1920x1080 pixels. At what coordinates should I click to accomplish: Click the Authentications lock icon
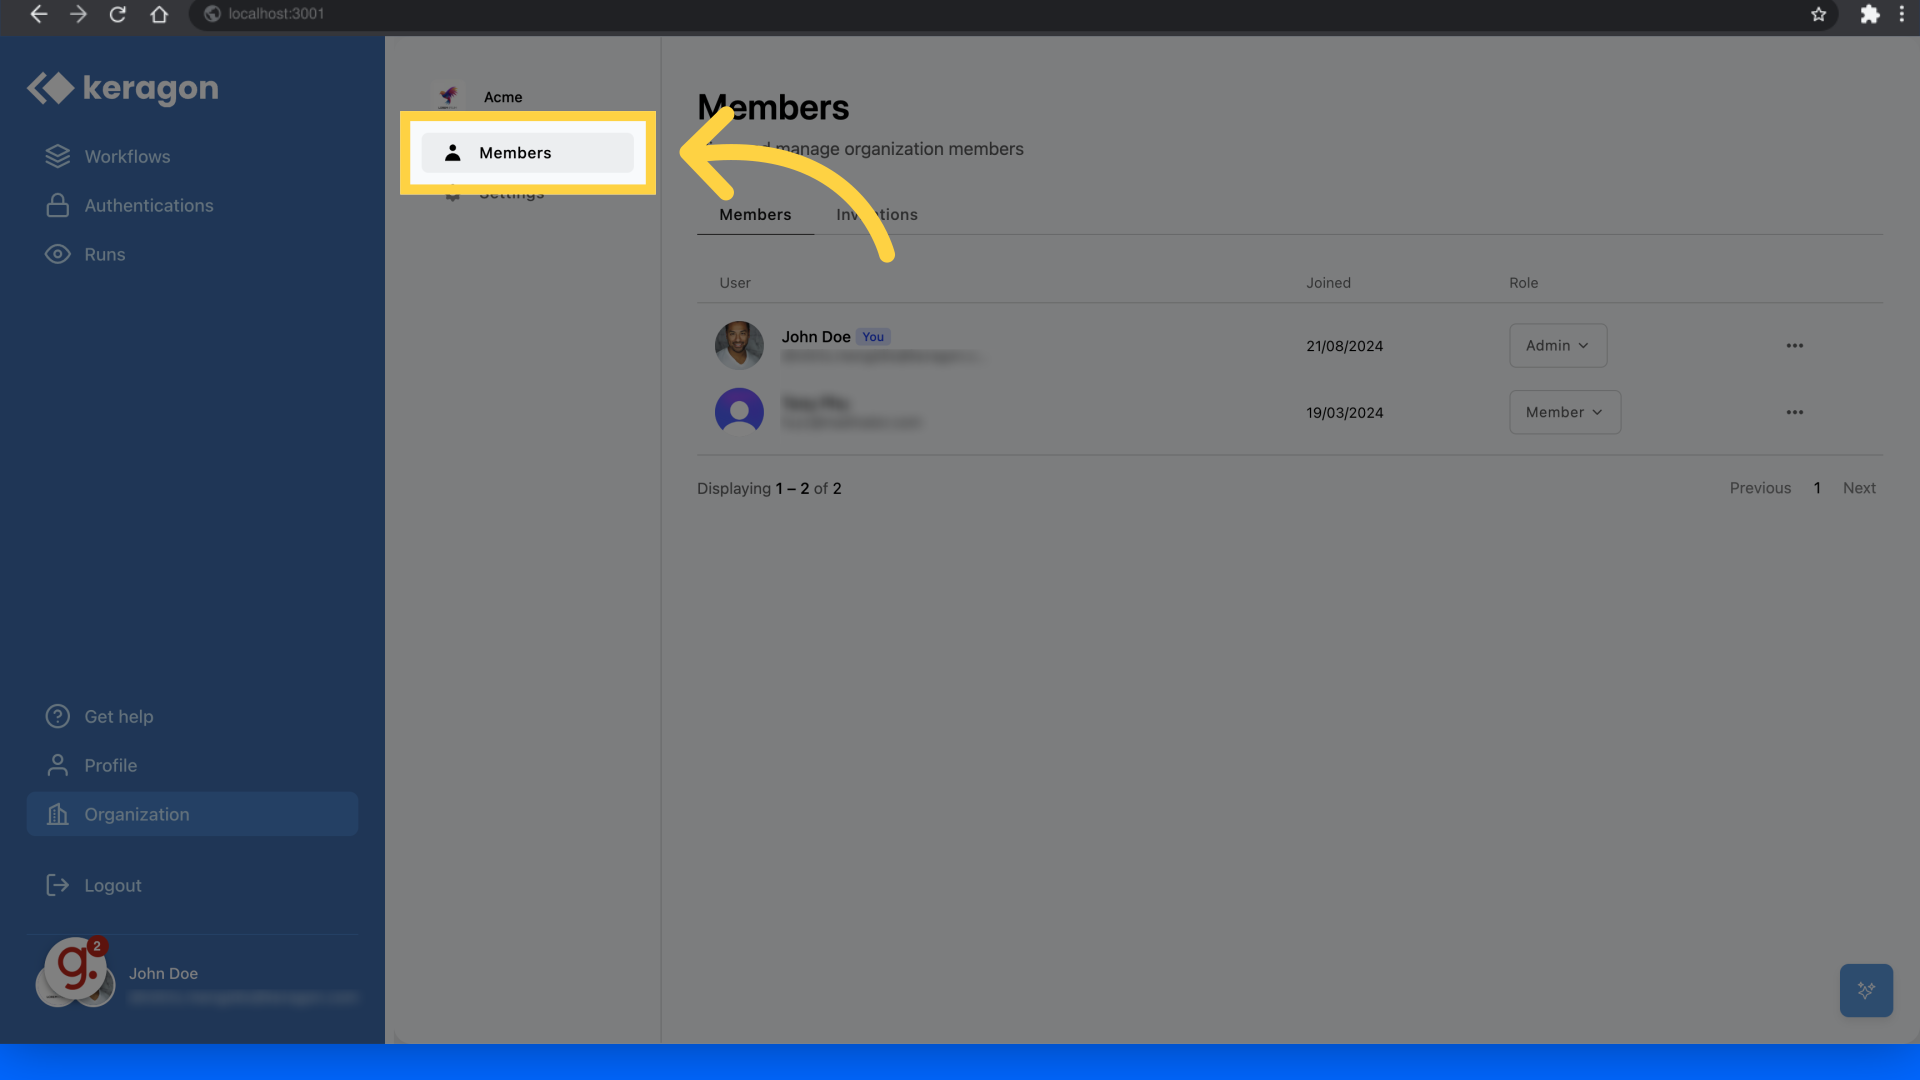point(58,206)
